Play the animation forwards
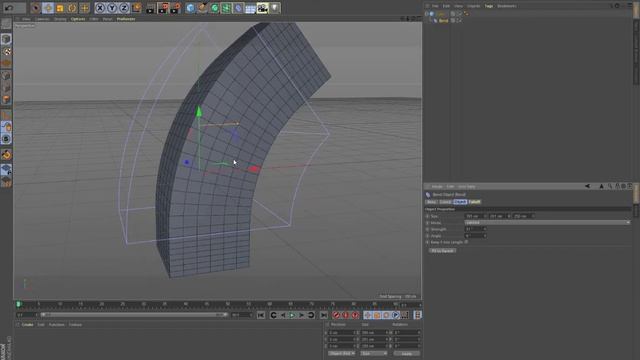 [x=292, y=315]
